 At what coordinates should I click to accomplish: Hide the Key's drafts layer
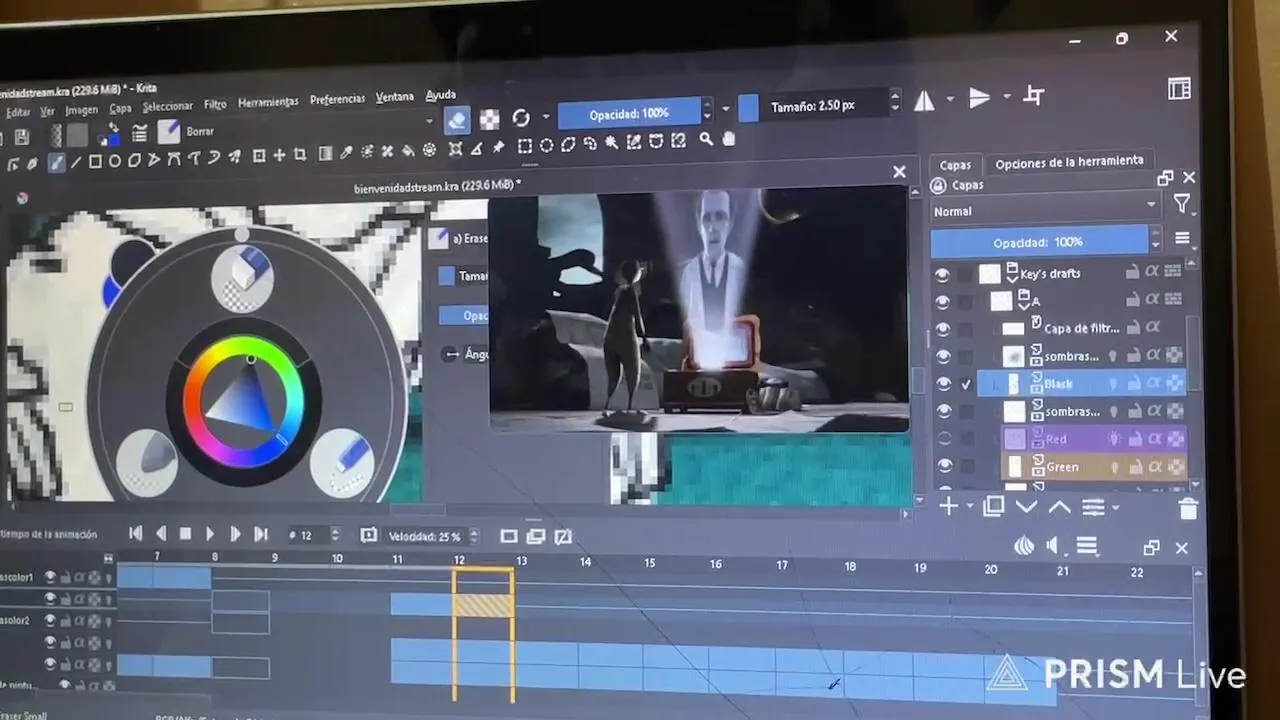pyautogui.click(x=942, y=274)
